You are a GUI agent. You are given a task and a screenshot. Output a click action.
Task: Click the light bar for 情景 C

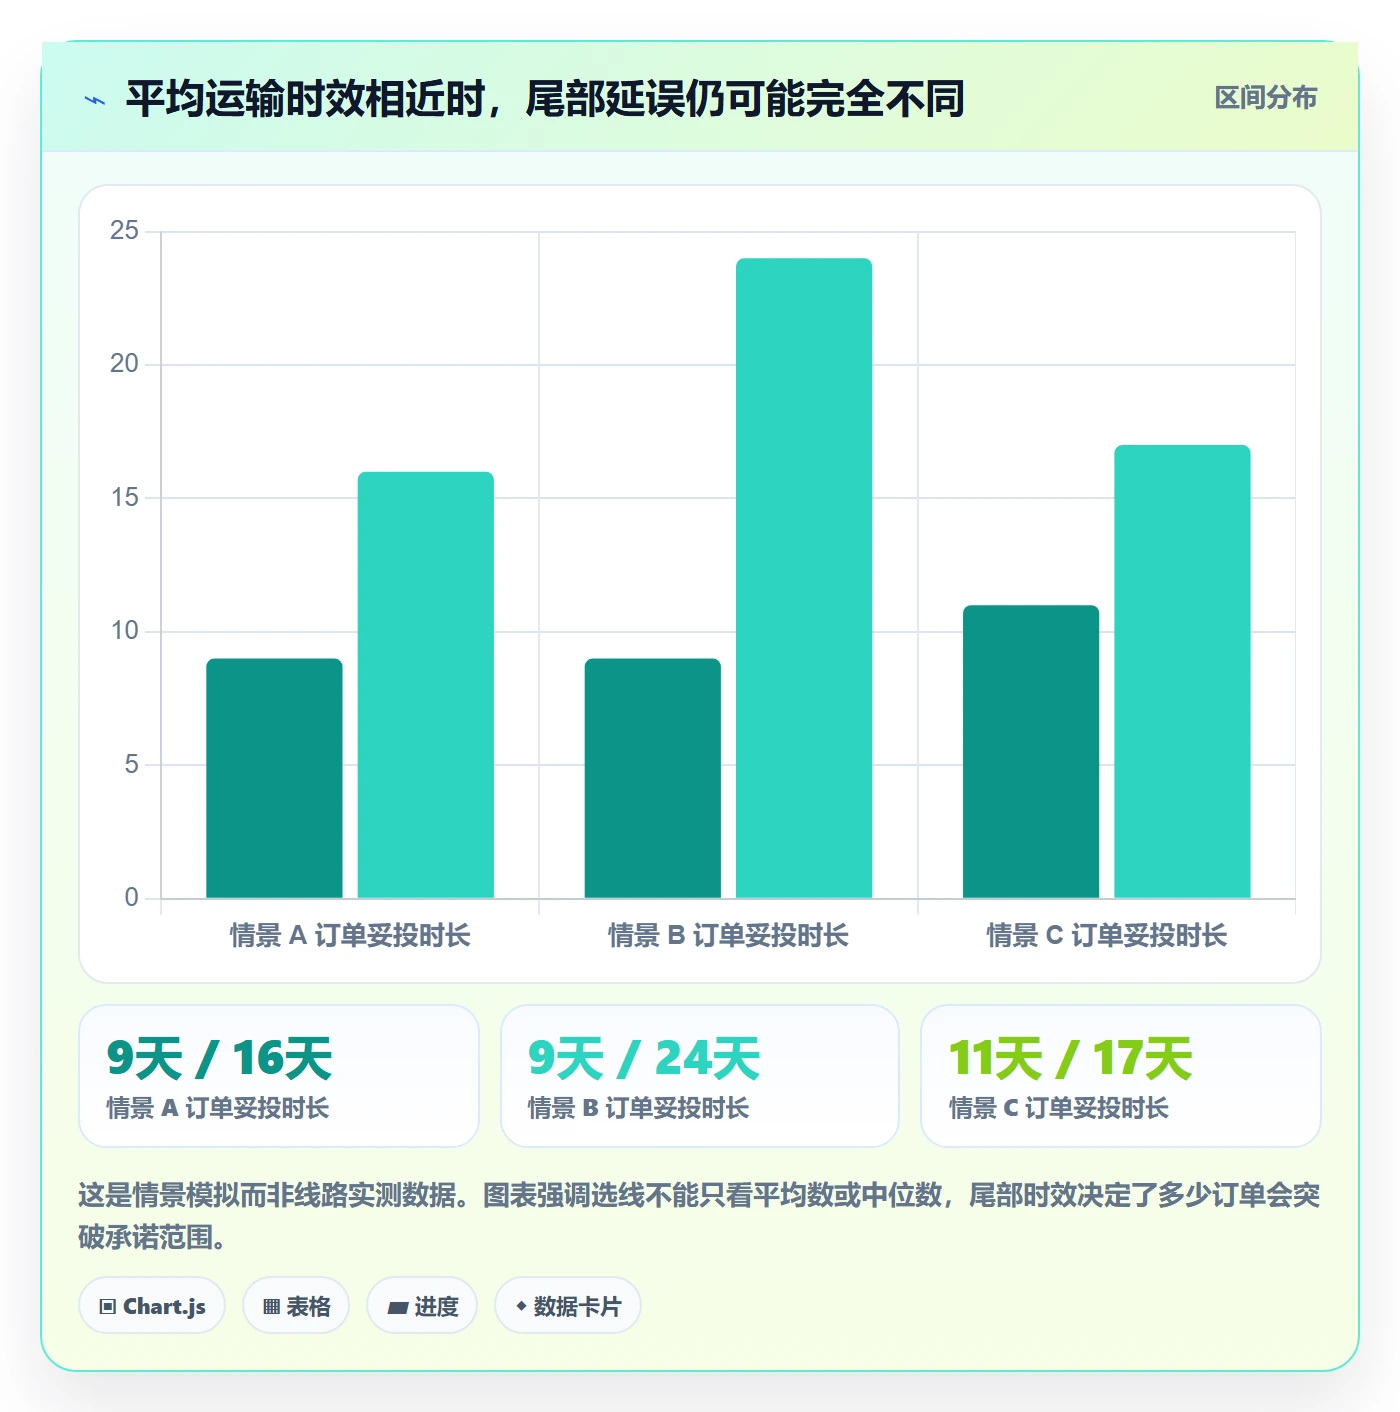click(1182, 672)
